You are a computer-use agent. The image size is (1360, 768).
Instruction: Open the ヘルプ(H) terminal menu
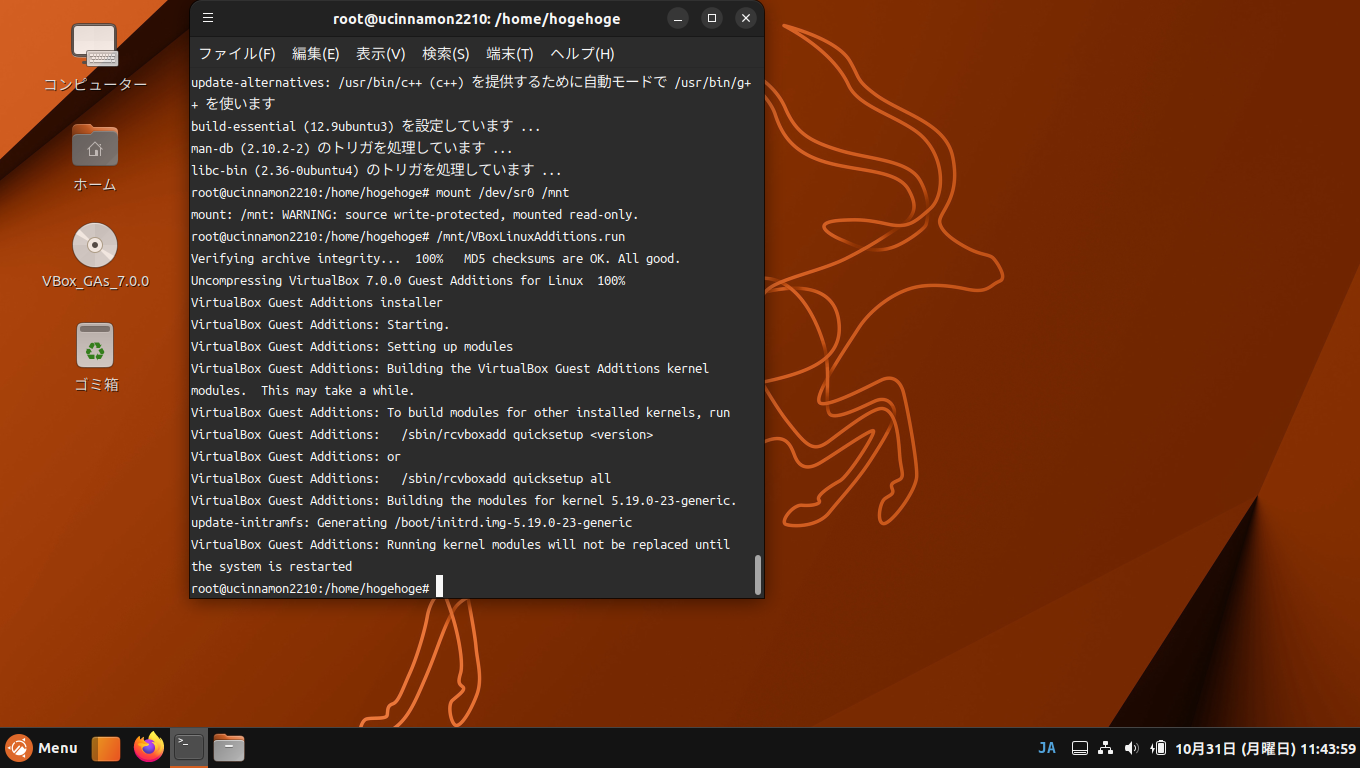click(x=583, y=54)
